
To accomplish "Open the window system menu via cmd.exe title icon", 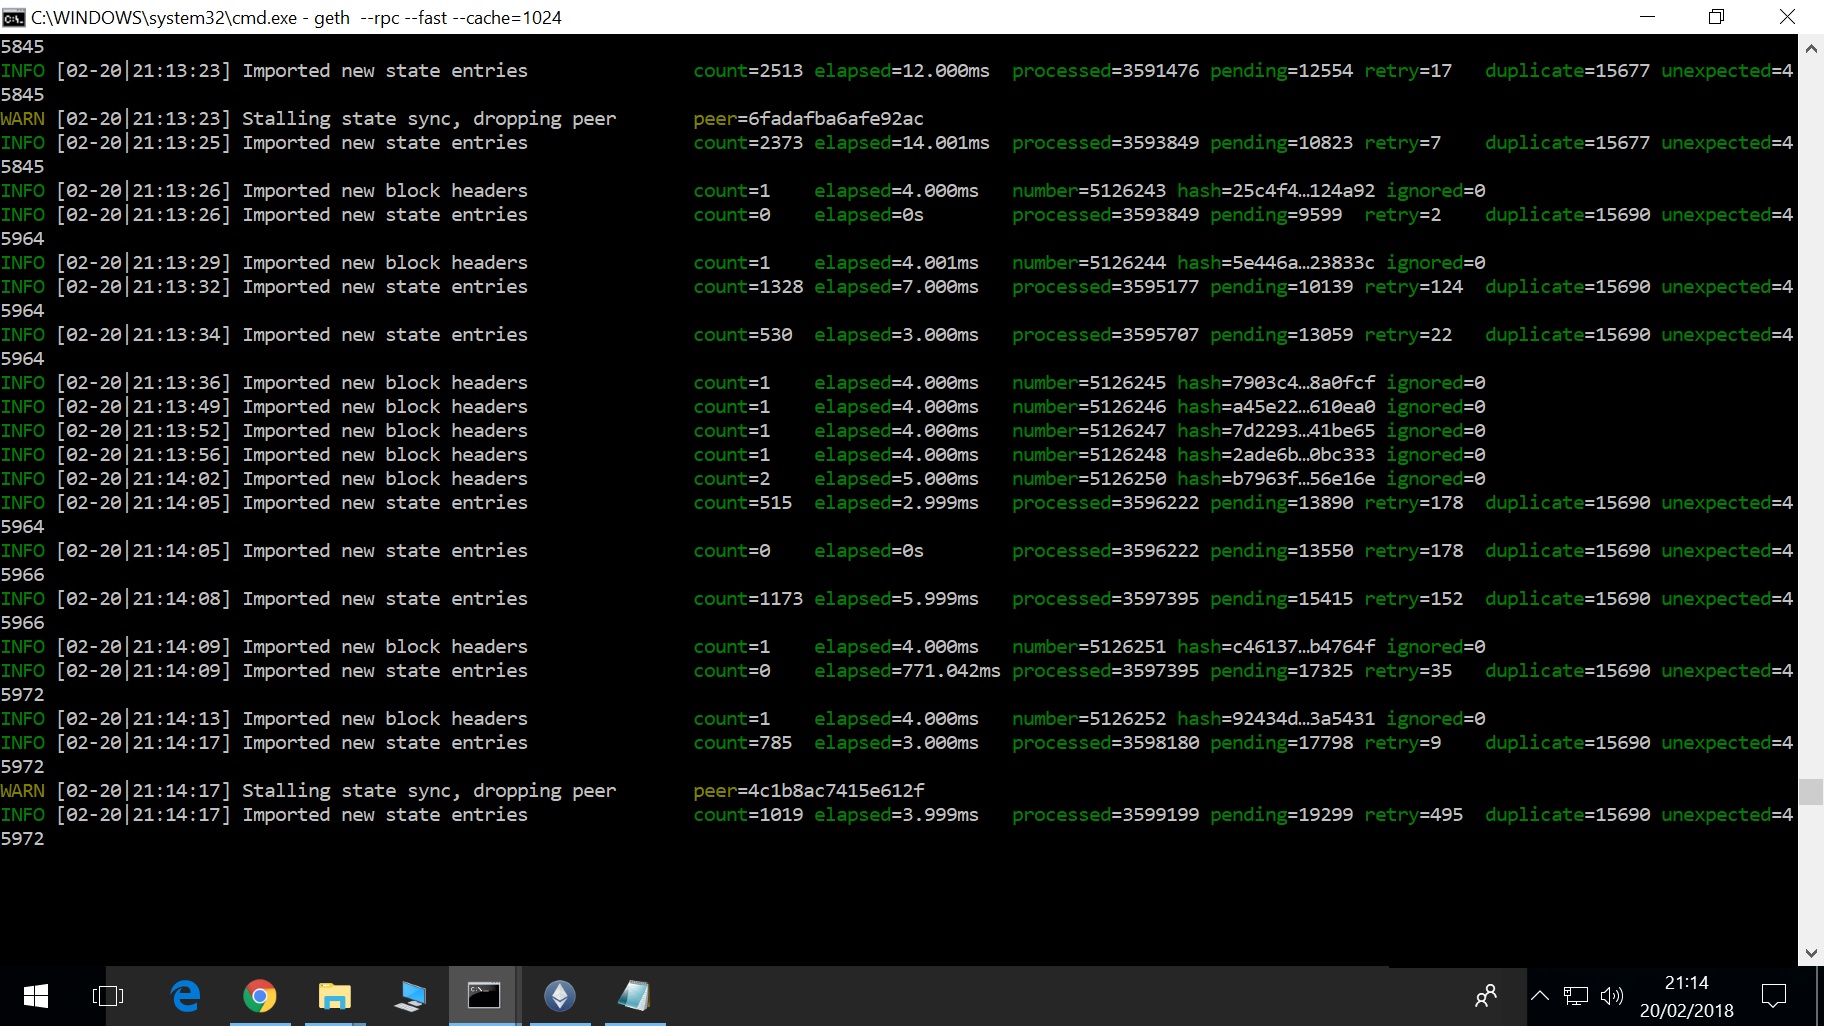I will coord(13,17).
